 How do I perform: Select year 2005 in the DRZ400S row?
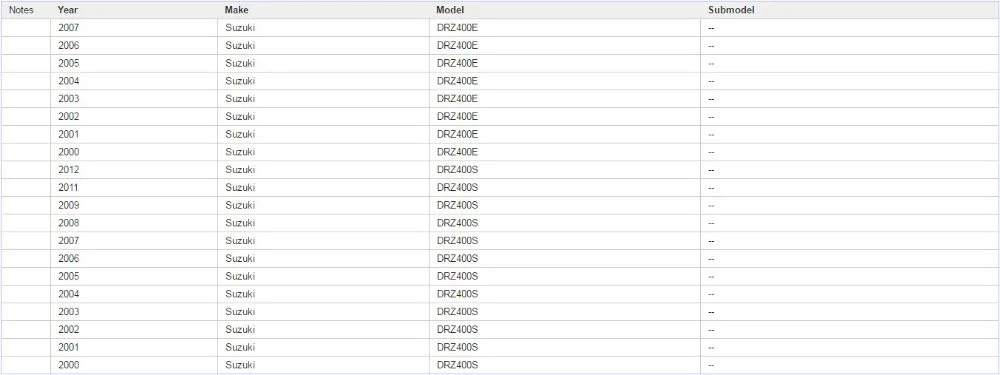pyautogui.click(x=68, y=277)
